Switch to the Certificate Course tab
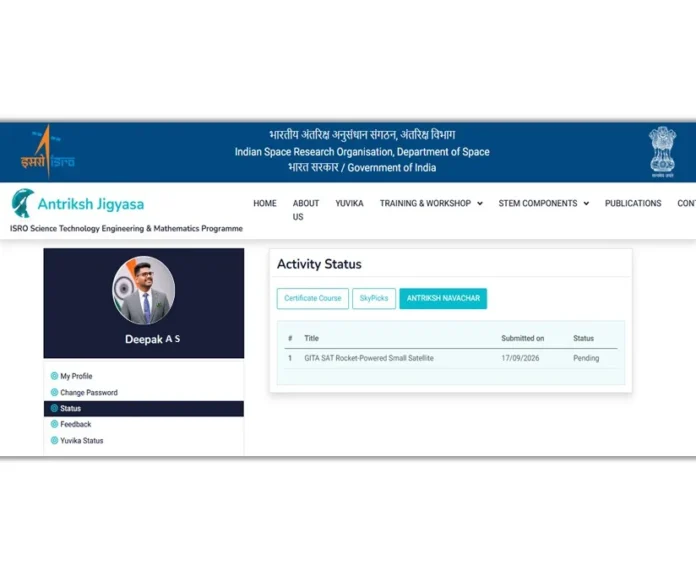696x565 pixels. pos(312,298)
